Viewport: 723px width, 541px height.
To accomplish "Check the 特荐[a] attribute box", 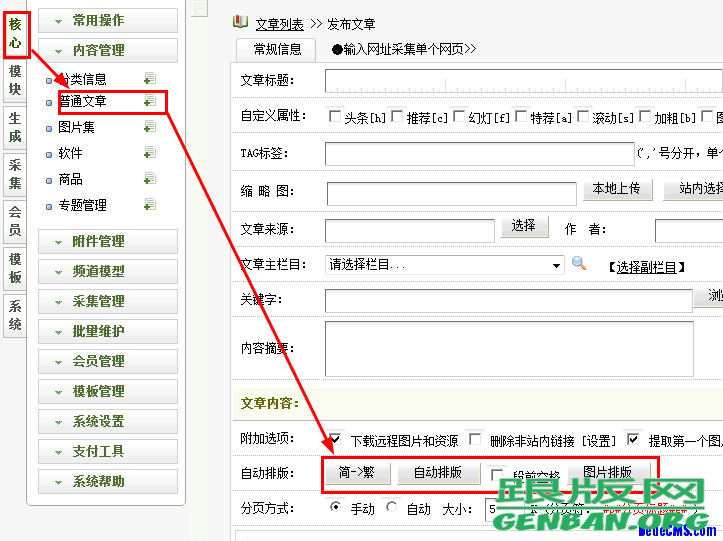I will pyautogui.click(x=521, y=116).
